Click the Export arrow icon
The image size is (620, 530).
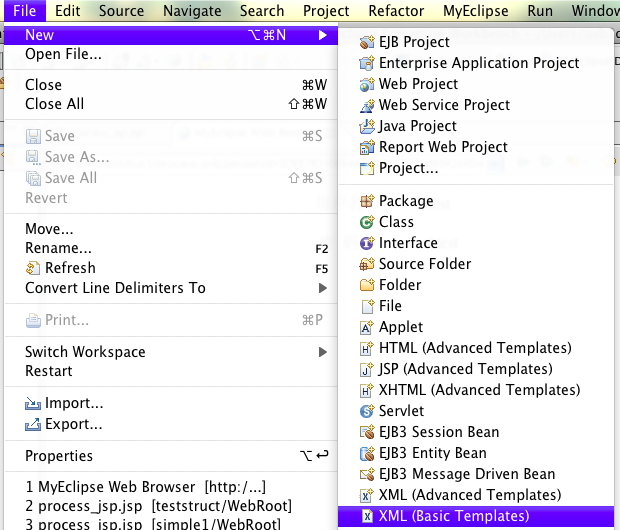pyautogui.click(x=33, y=424)
